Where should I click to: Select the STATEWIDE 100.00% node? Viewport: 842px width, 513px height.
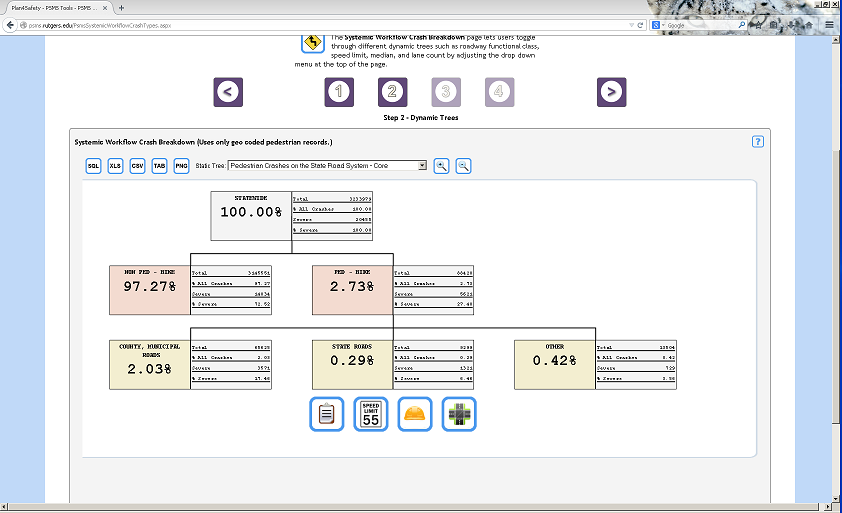pos(251,216)
